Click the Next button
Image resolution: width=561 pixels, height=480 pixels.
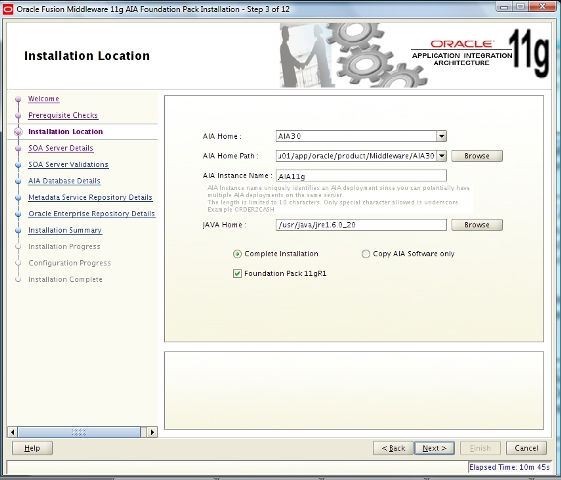pyautogui.click(x=434, y=448)
